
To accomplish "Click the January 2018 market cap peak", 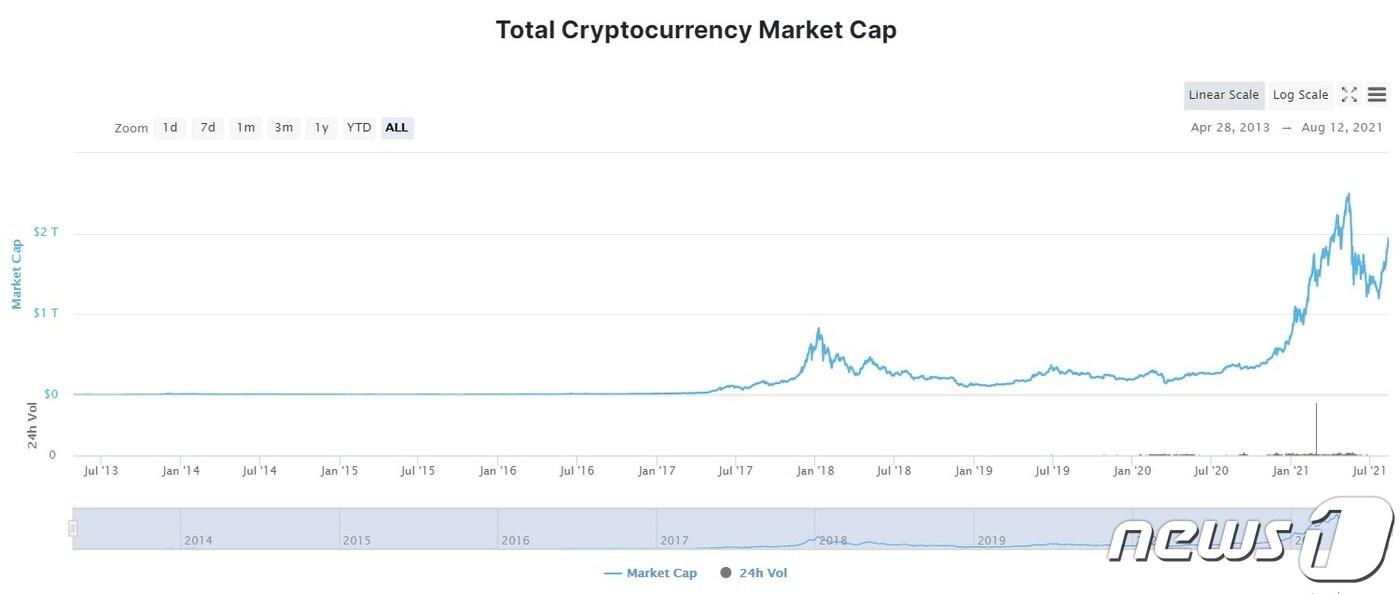I will pyautogui.click(x=819, y=329).
